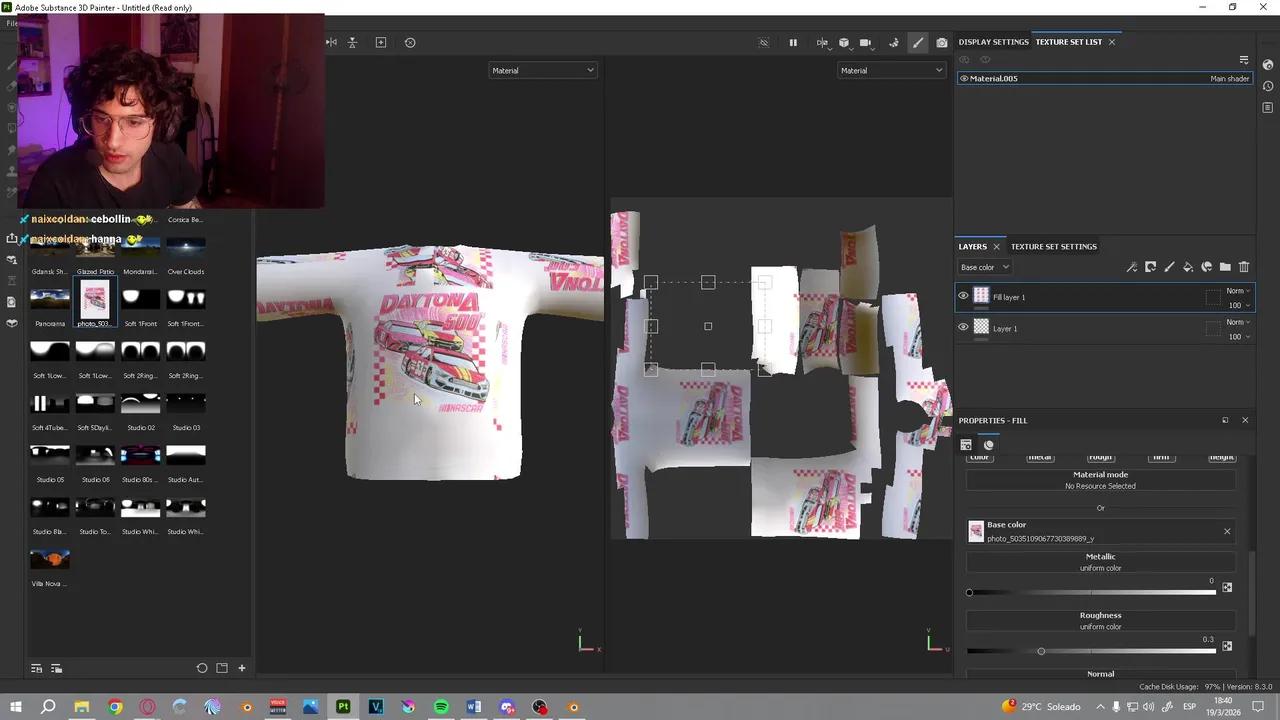Open the viewport split-mode dropdown icon
The image size is (1280, 720).
pyautogui.click(x=822, y=42)
